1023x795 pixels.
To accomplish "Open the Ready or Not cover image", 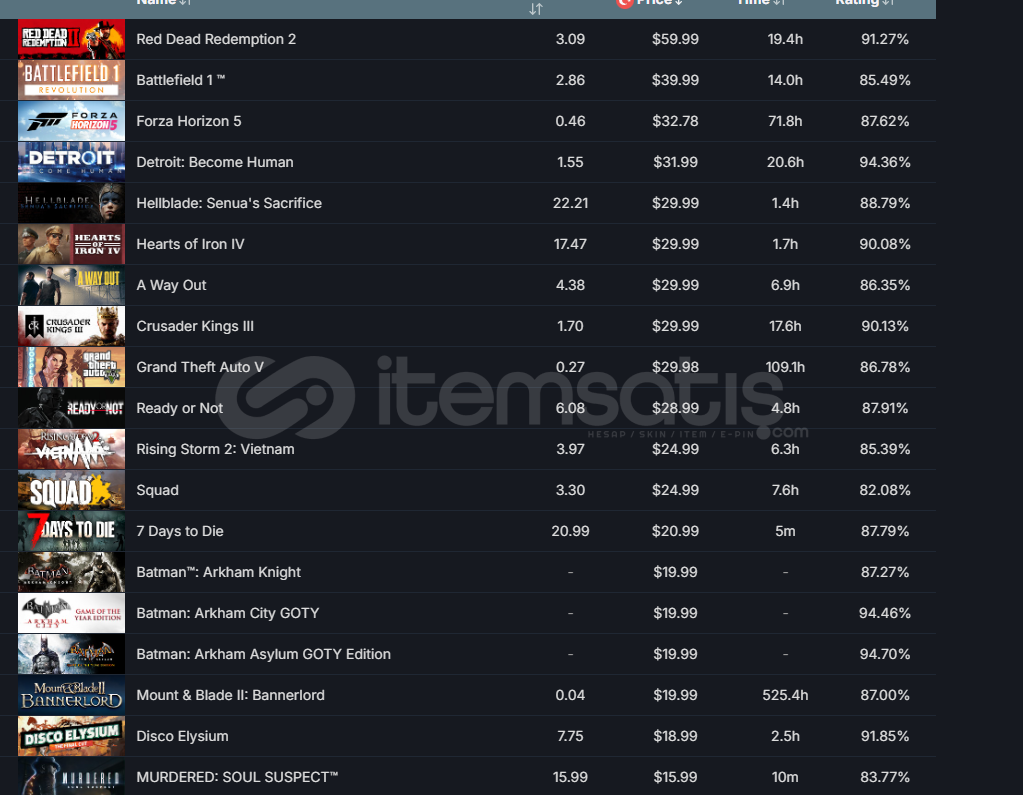I will 71,408.
